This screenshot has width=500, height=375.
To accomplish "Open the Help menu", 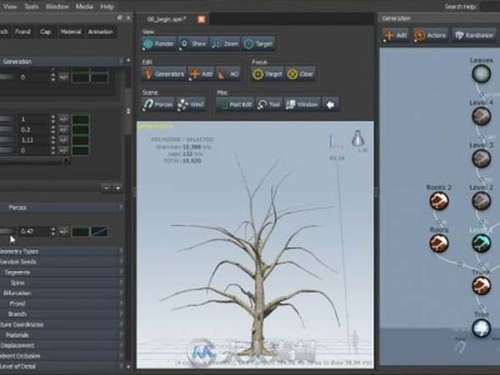I will coord(107,6).
